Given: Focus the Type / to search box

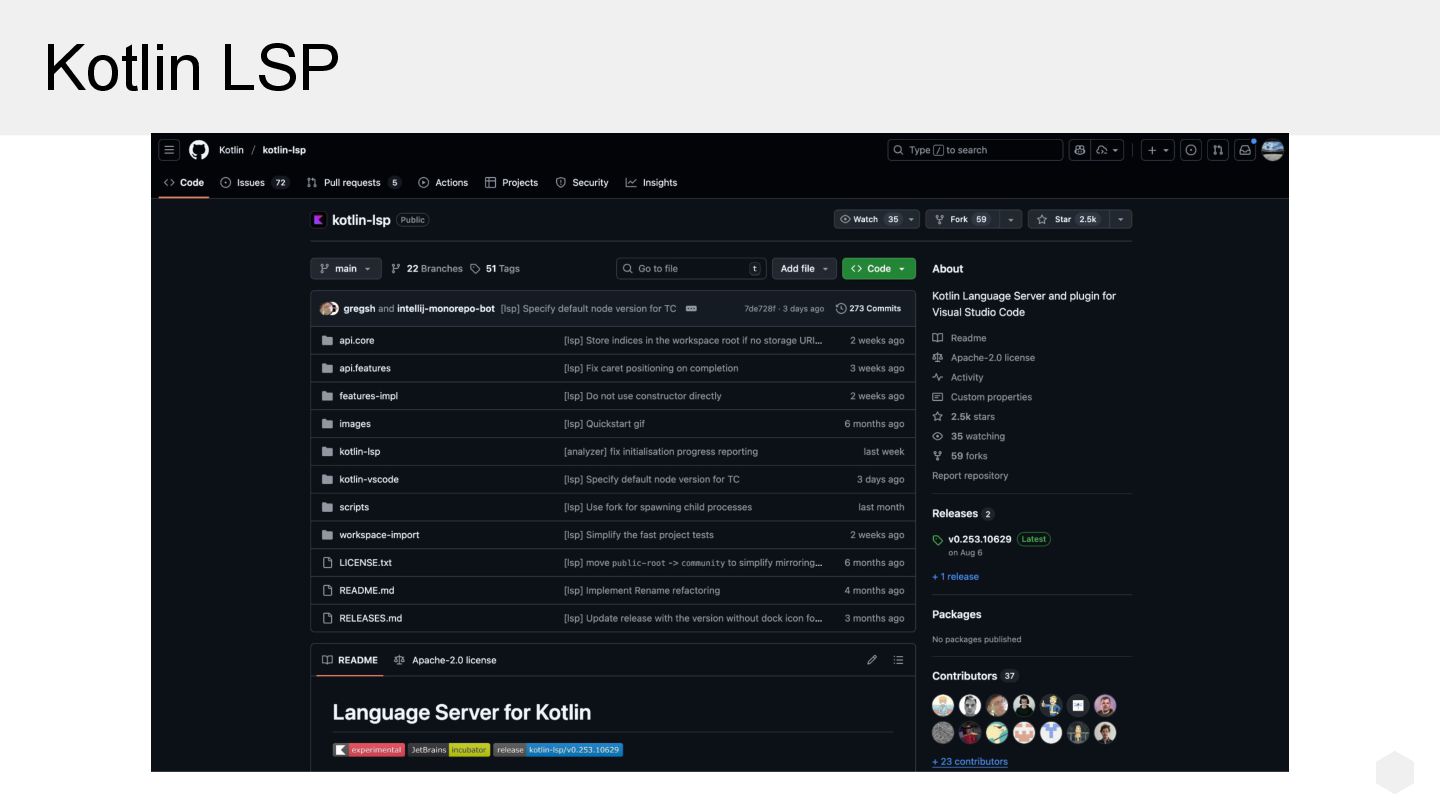Looking at the screenshot, I should [975, 150].
